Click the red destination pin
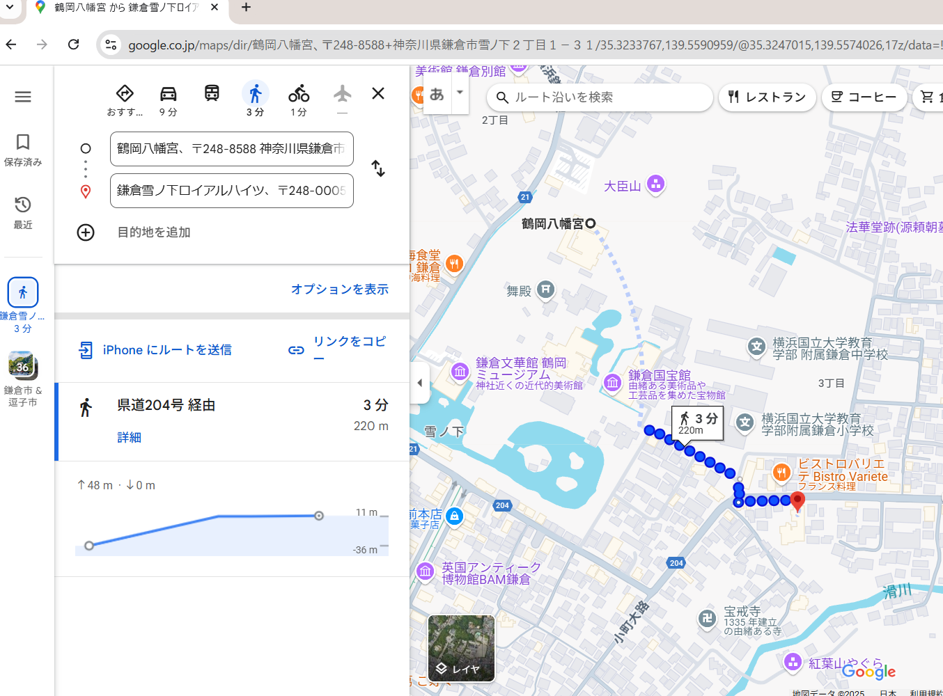 [x=797, y=502]
